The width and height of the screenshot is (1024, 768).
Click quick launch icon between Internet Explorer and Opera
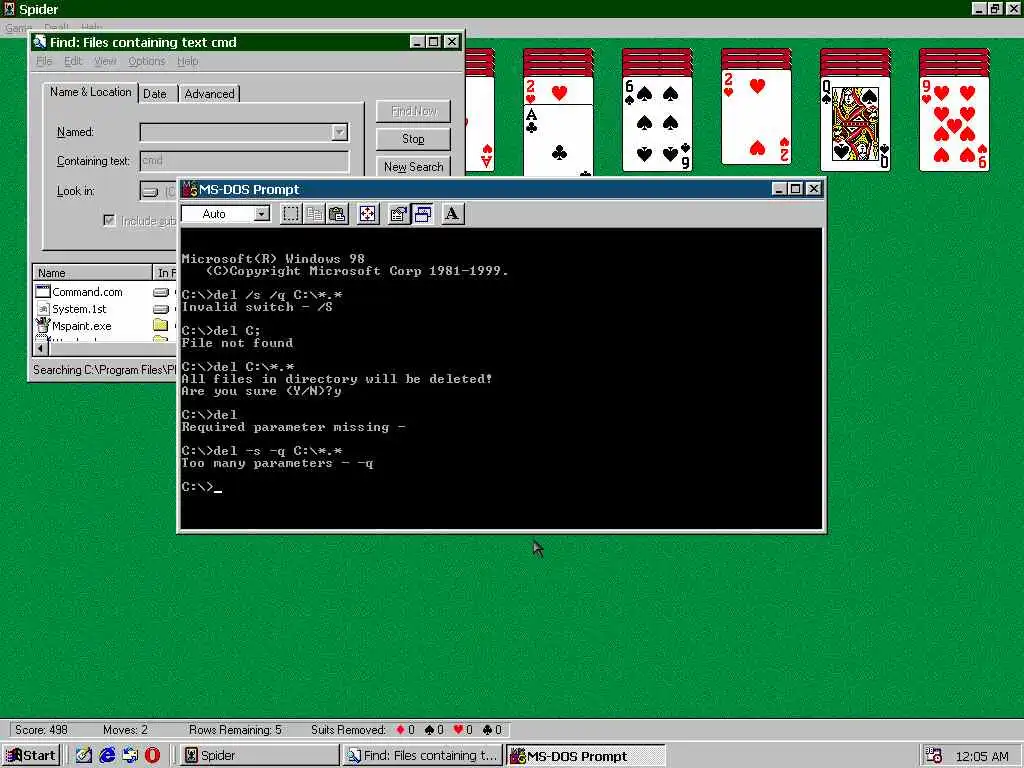(130, 755)
